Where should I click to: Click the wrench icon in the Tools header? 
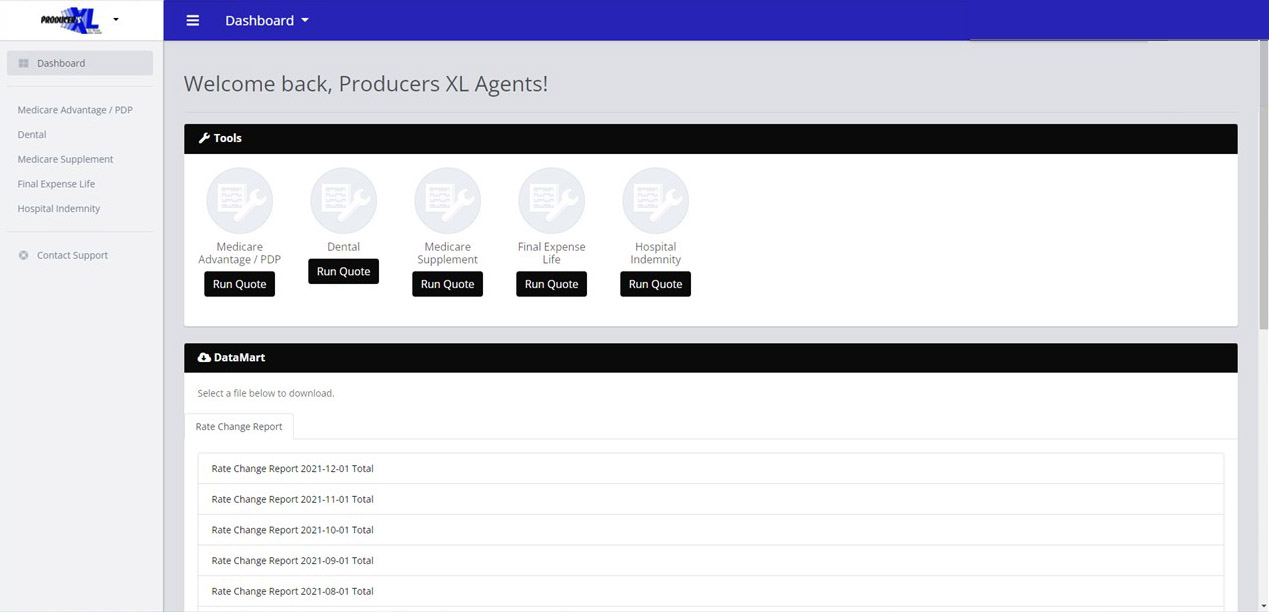click(204, 138)
